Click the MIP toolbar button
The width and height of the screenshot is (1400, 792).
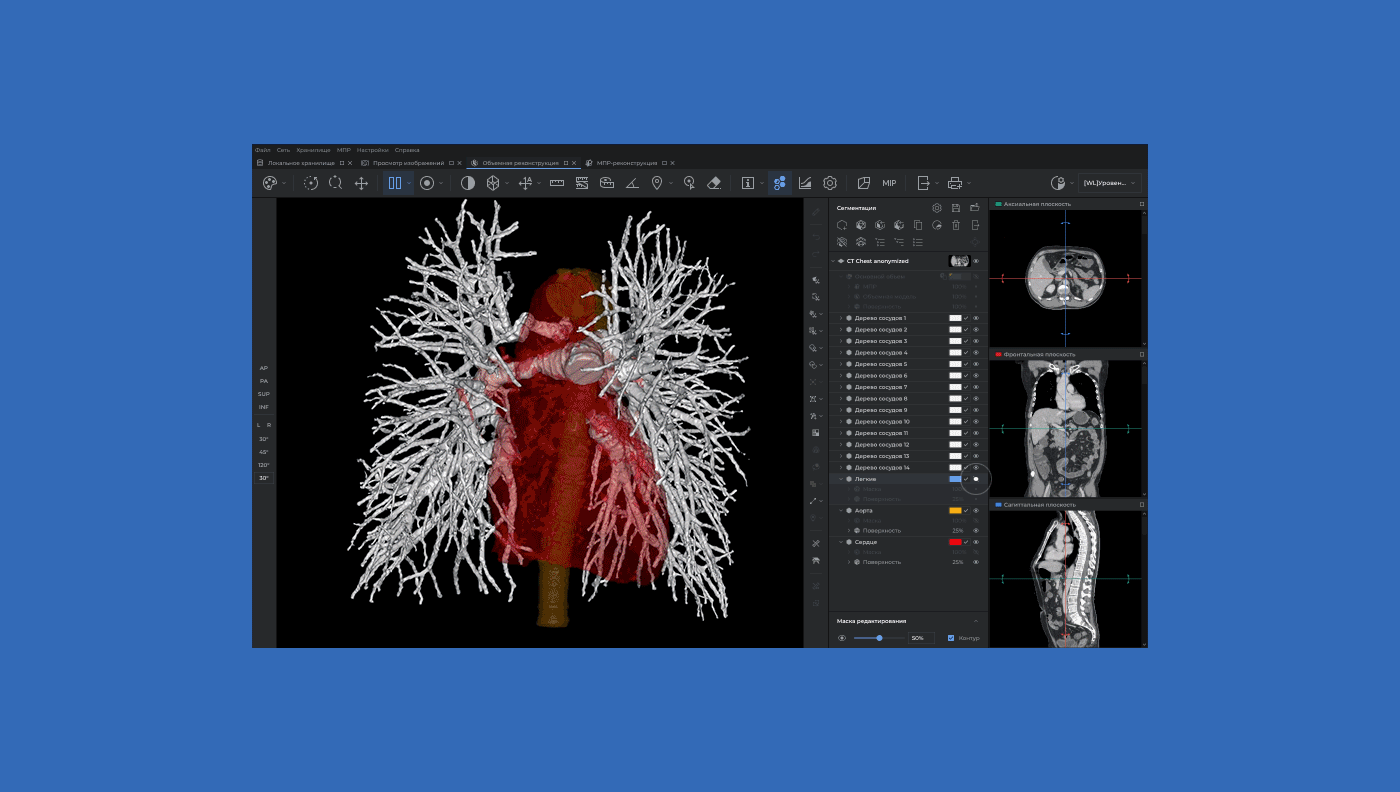click(889, 183)
